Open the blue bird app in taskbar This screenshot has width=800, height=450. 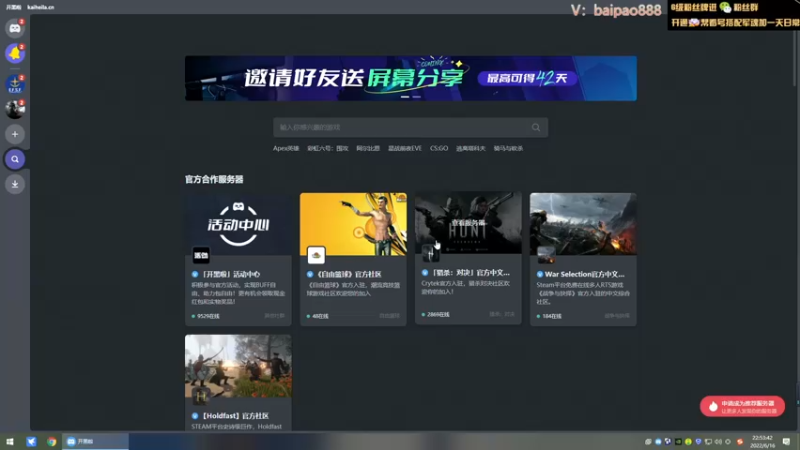(31, 441)
